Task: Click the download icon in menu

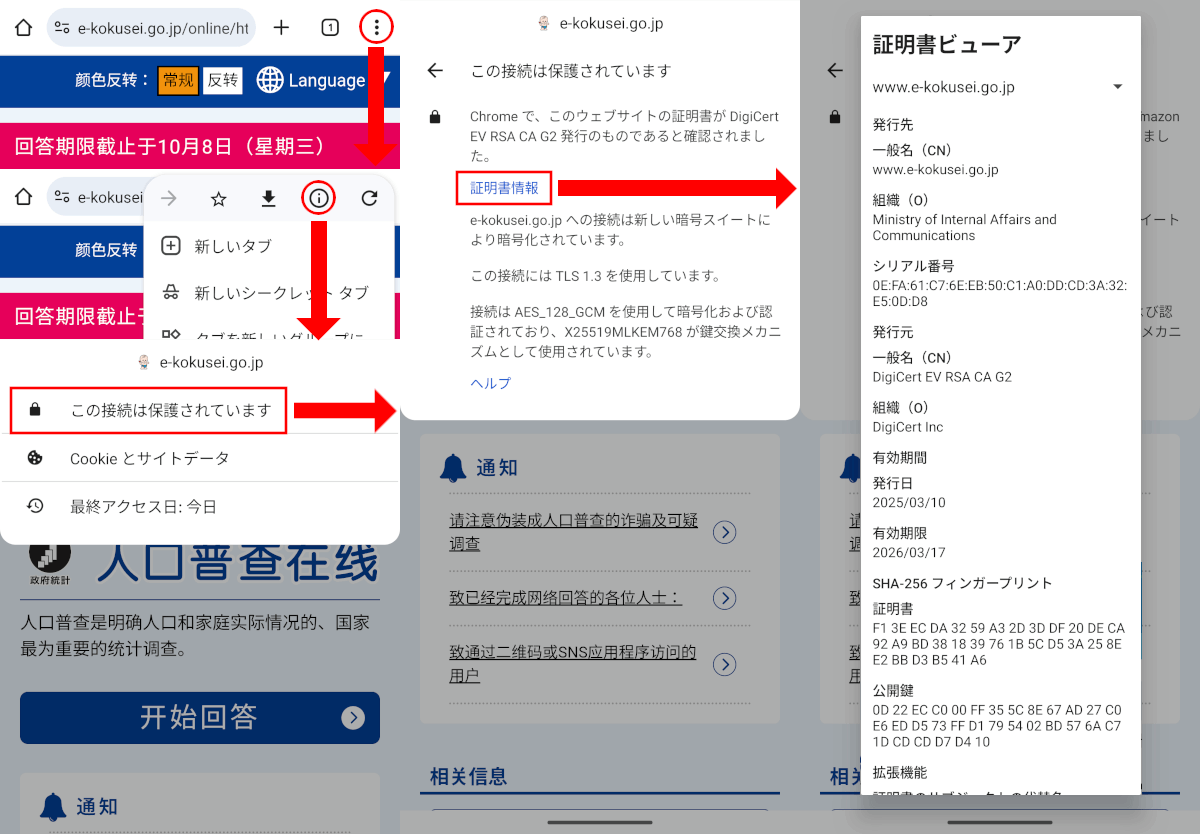Action: [x=268, y=199]
